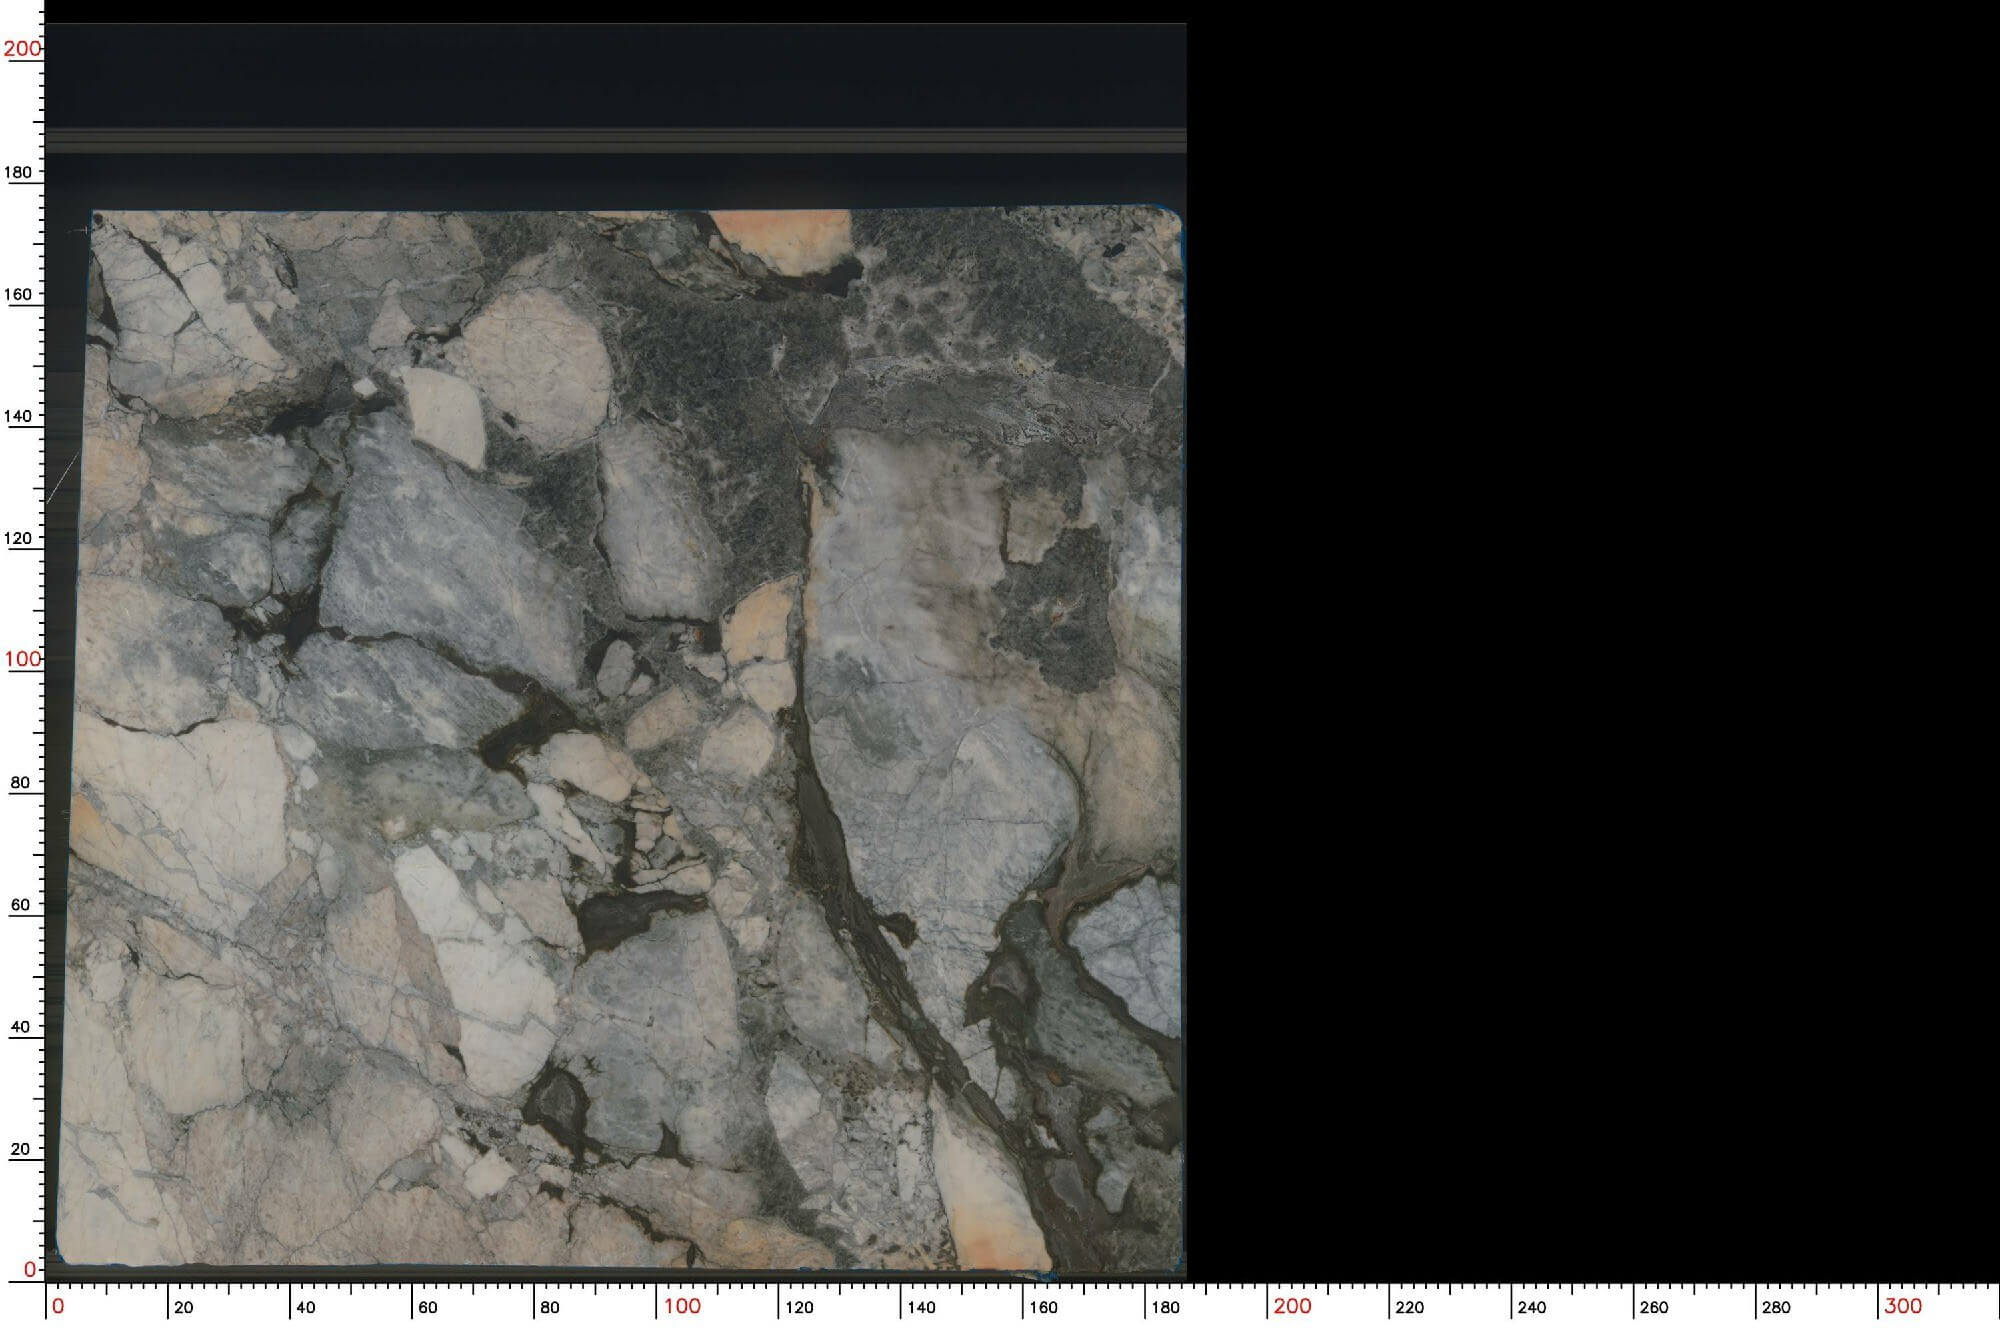This screenshot has height=1328, width=2000.
Task: Select the 280 label on the horizontal ruler
Action: tap(1776, 1307)
